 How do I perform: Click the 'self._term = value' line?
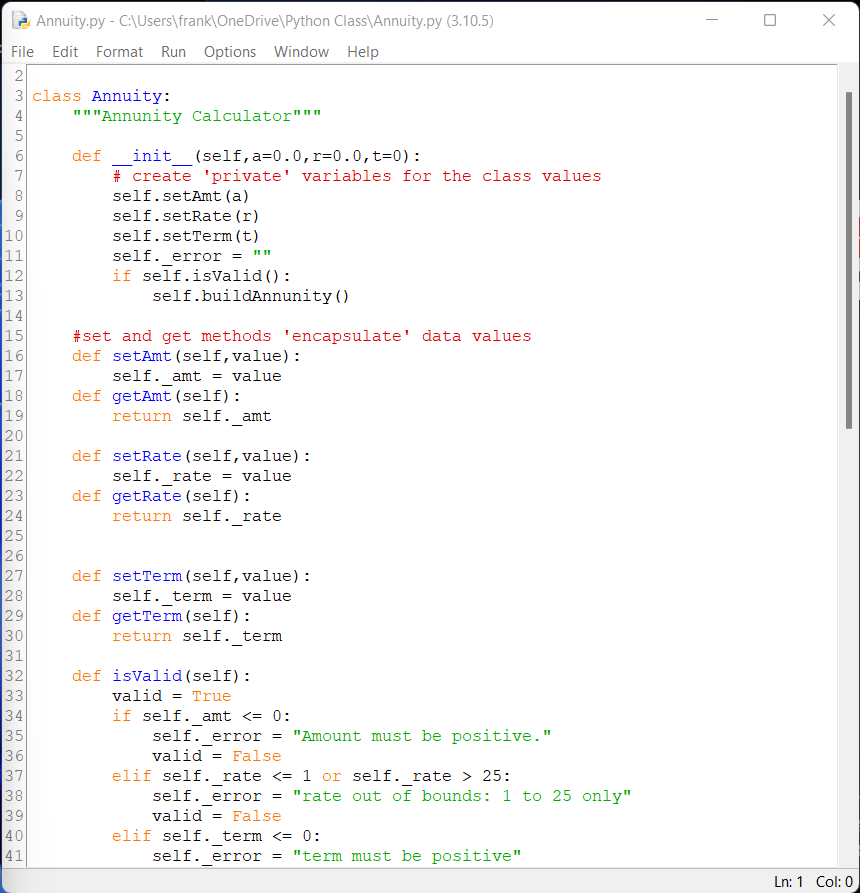click(202, 596)
